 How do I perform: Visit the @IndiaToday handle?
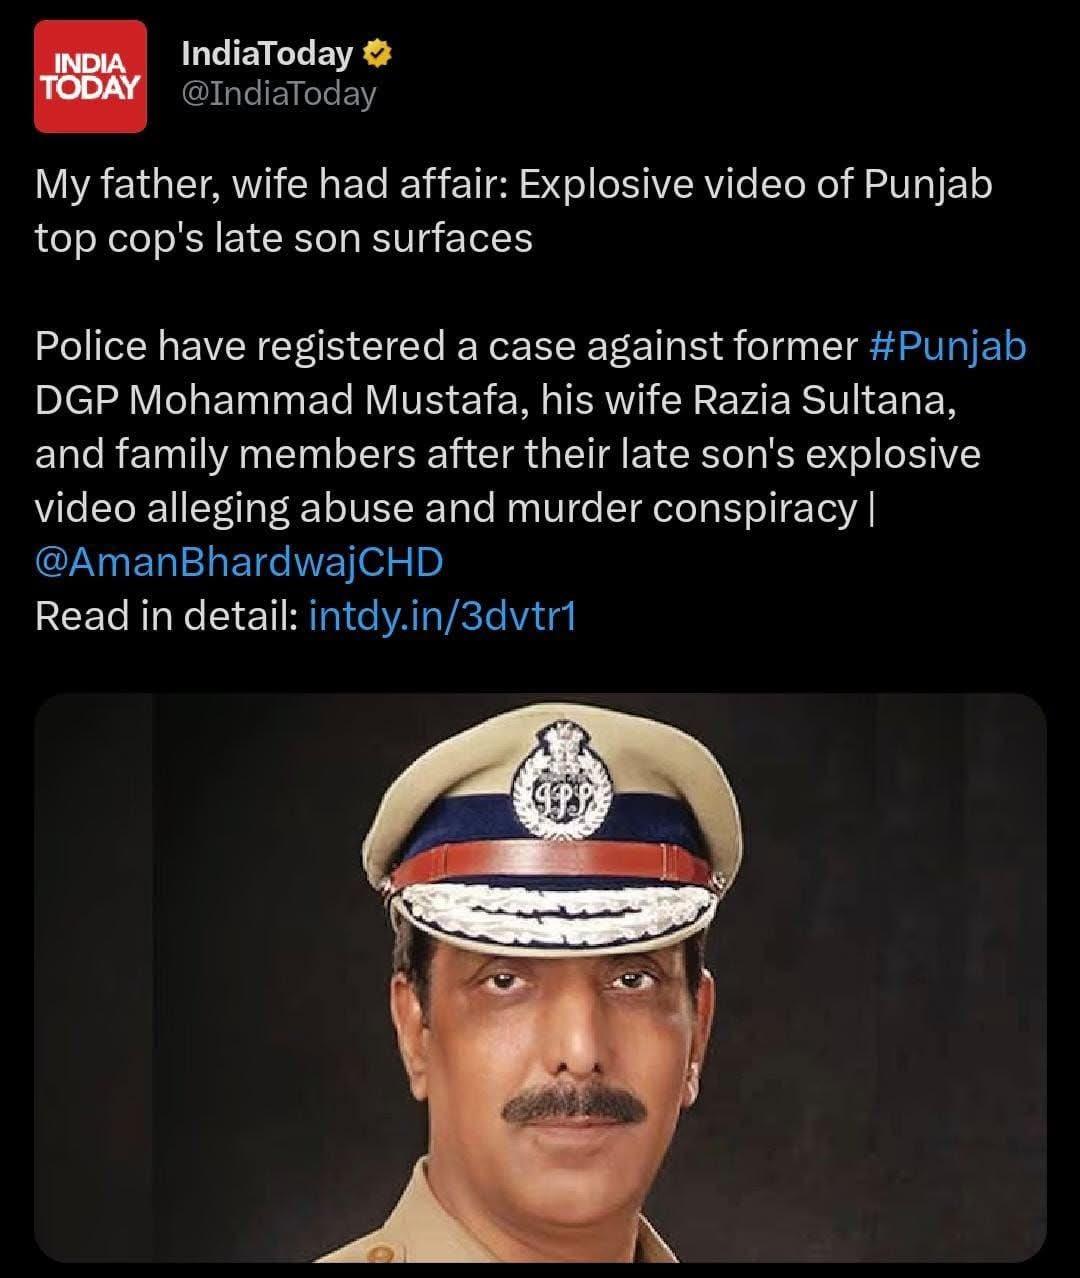(x=278, y=94)
